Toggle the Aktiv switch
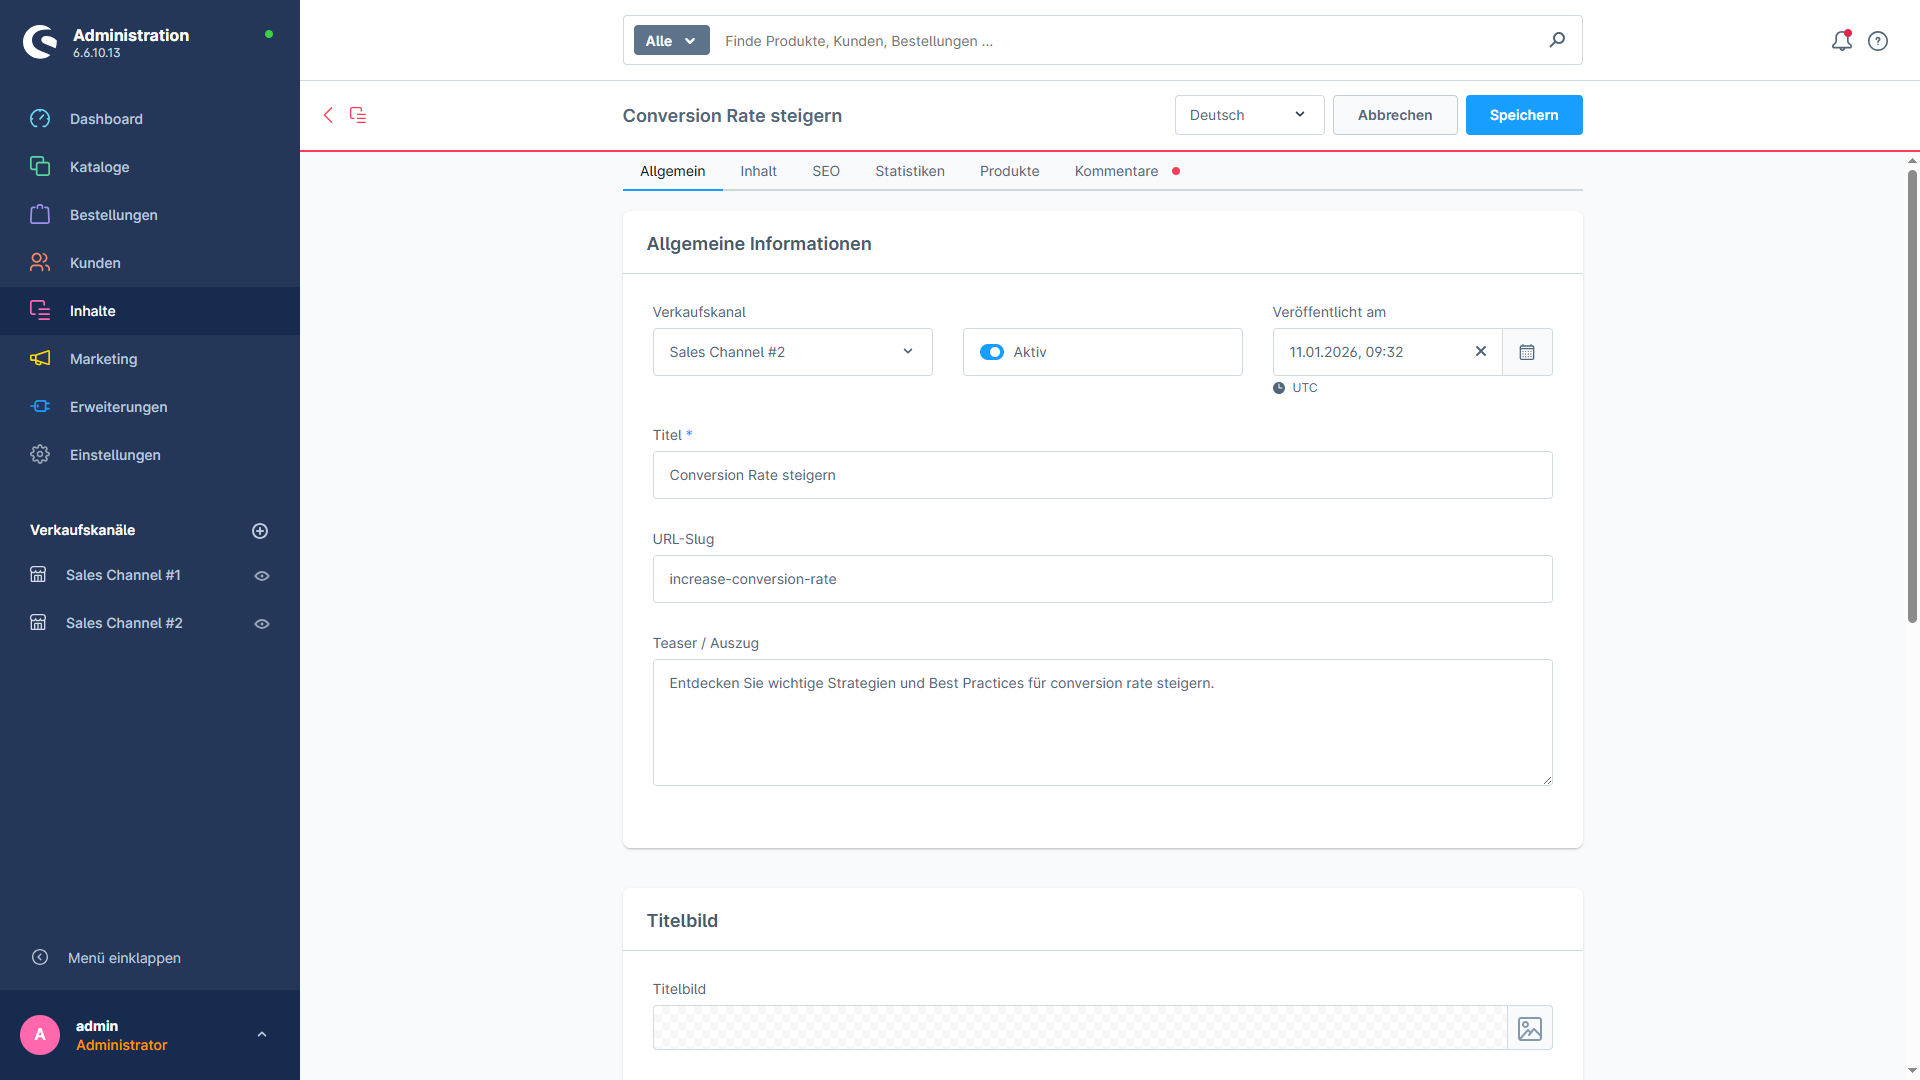The width and height of the screenshot is (1920, 1080). (992, 352)
